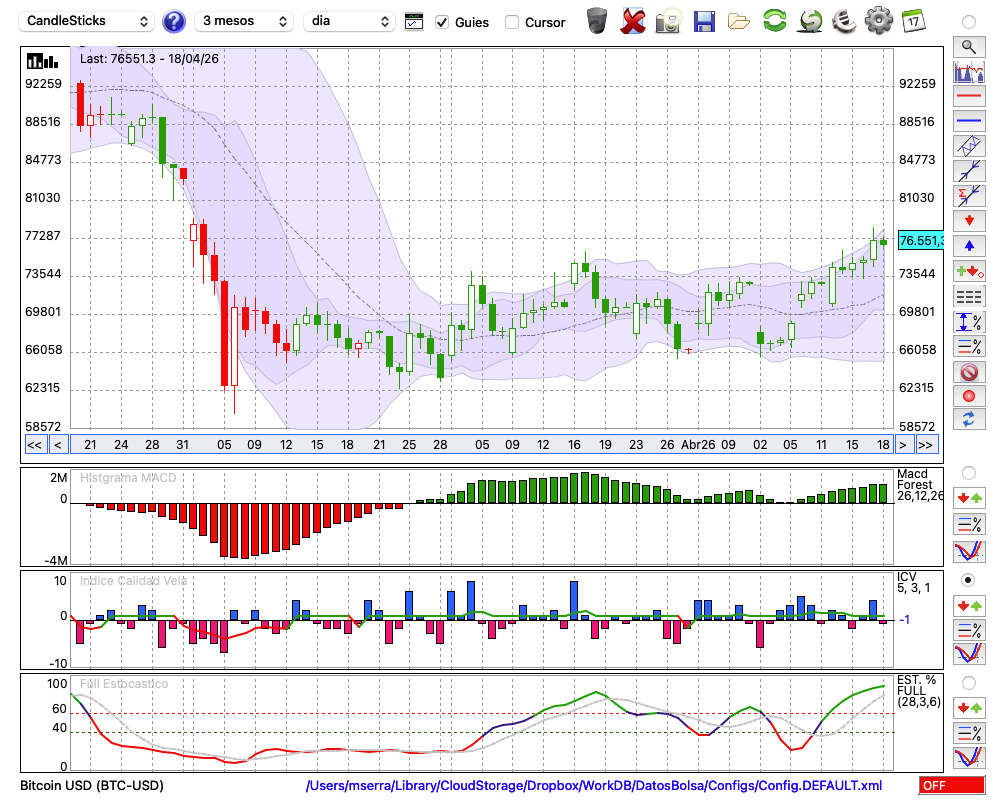Open the Config.DEFAULT.xml file path link
1000x800 pixels.
coord(594,785)
